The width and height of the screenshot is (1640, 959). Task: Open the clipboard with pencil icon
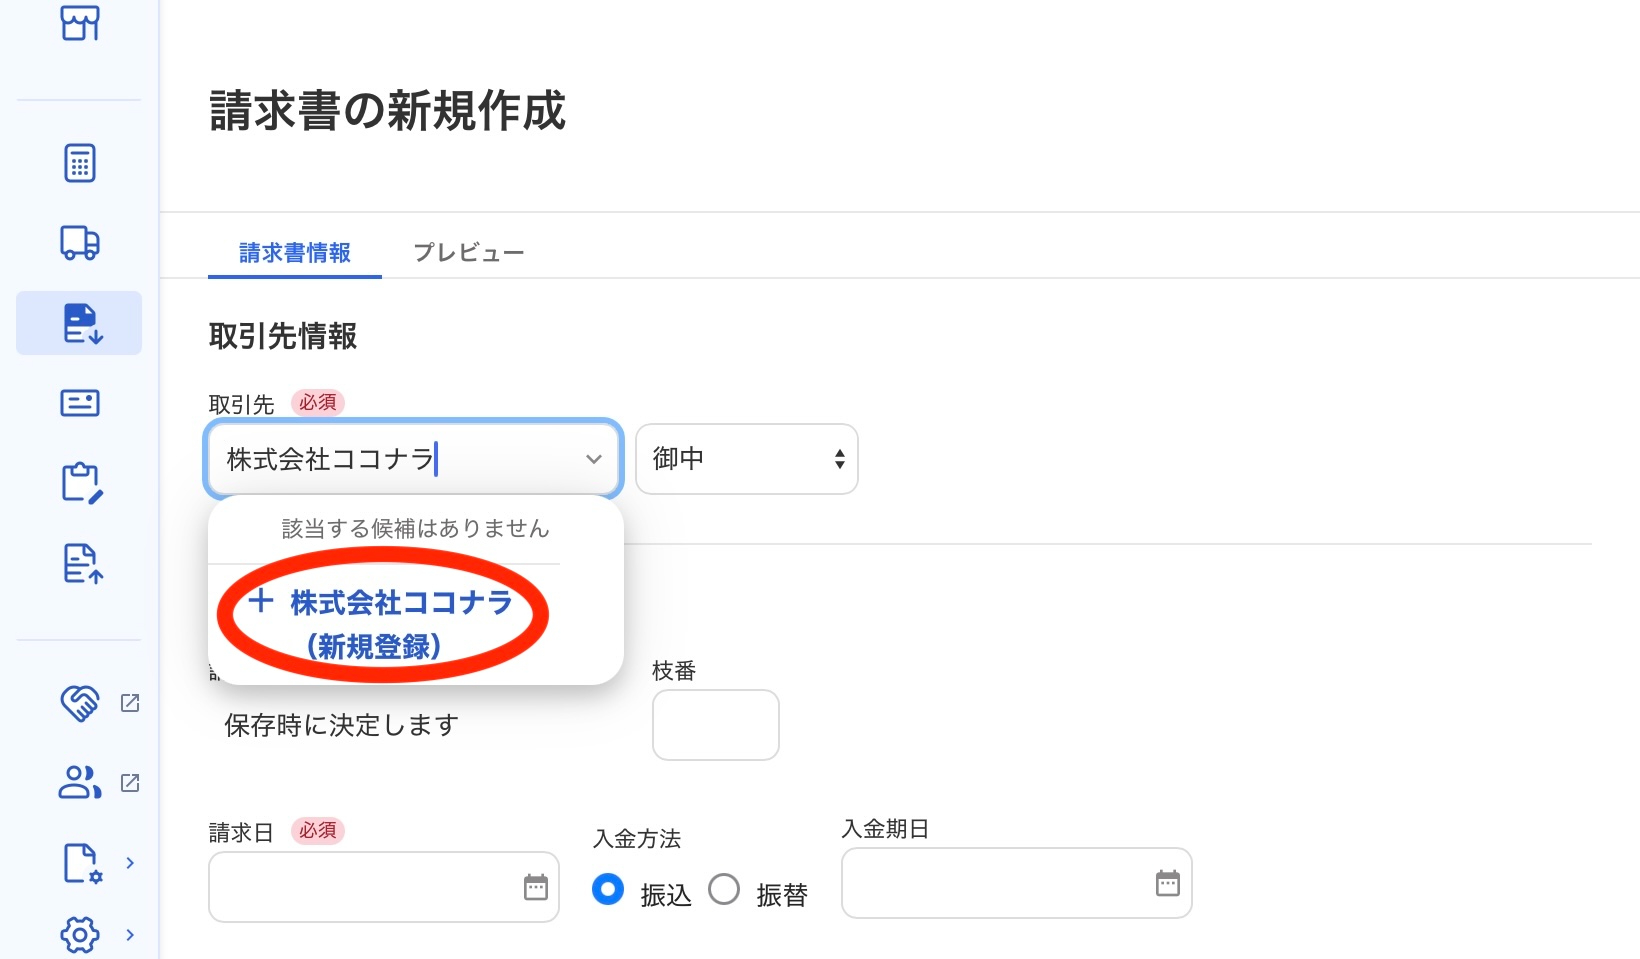tap(81, 483)
